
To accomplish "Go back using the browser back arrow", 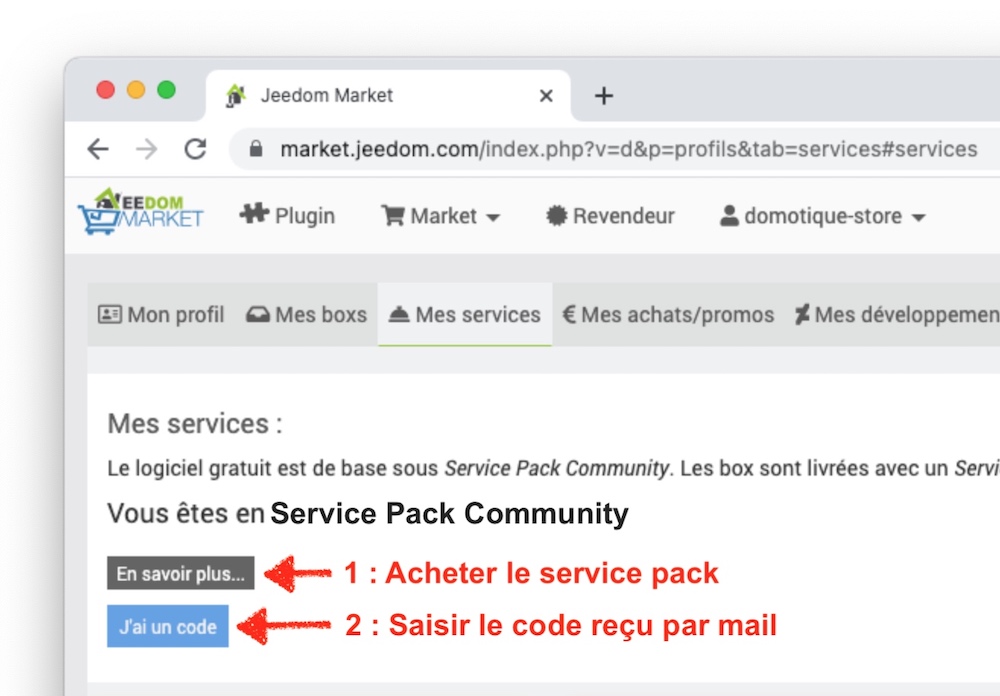I will (97, 148).
